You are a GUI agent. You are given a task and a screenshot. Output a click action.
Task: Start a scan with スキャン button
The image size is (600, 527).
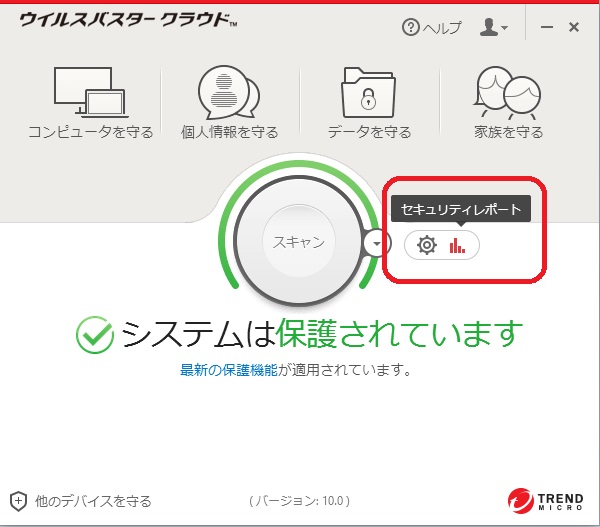pyautogui.click(x=299, y=242)
